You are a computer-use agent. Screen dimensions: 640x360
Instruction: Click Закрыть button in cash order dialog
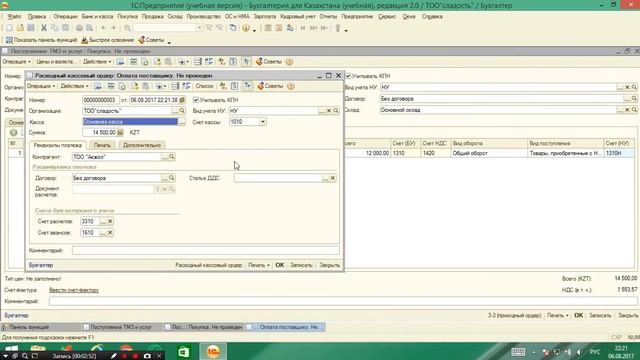[x=329, y=265]
